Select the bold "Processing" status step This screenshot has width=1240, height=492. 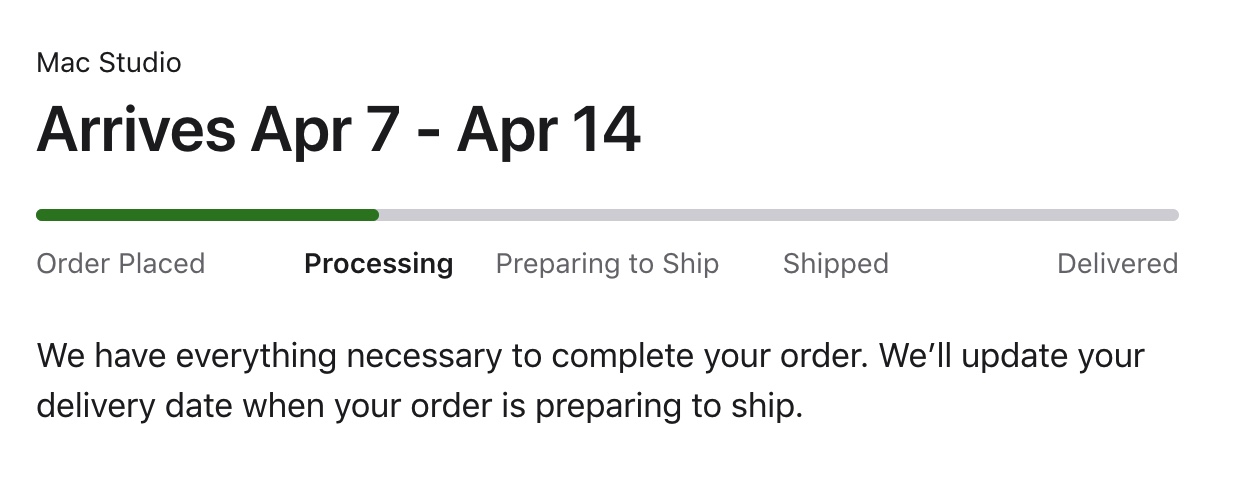click(378, 264)
